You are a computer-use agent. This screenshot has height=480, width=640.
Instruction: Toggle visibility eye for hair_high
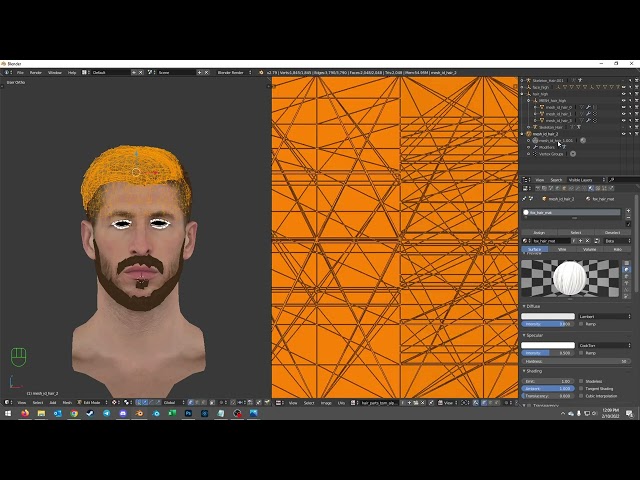[623, 94]
